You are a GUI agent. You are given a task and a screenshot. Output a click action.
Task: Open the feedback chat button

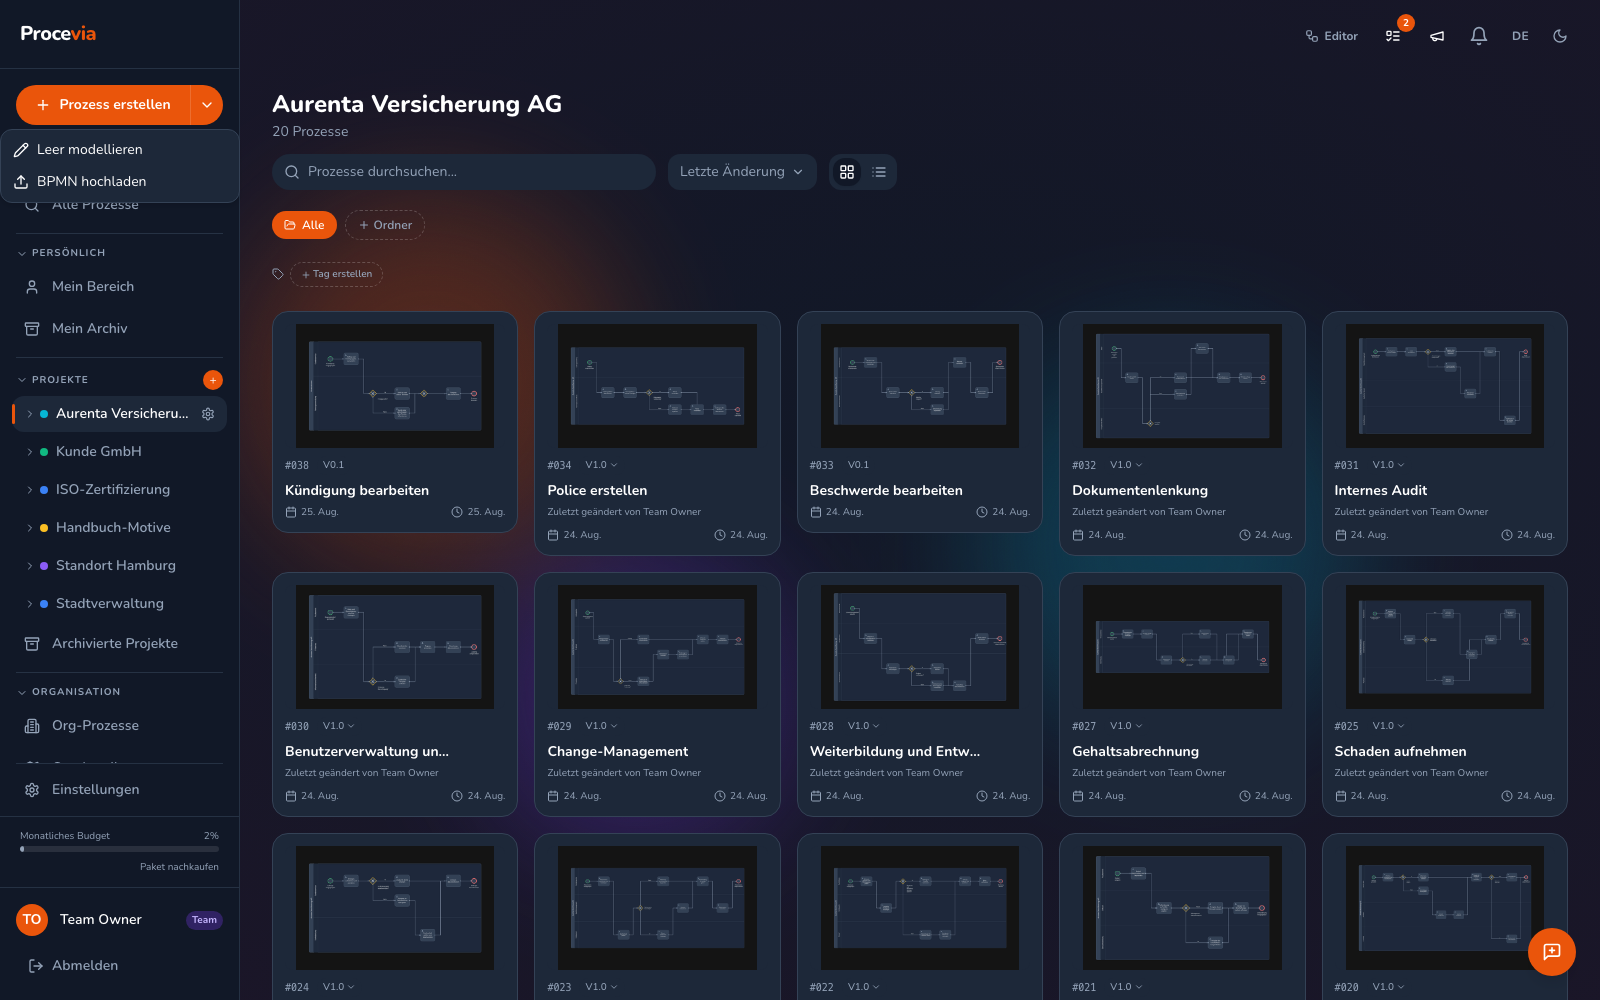pos(1552,952)
